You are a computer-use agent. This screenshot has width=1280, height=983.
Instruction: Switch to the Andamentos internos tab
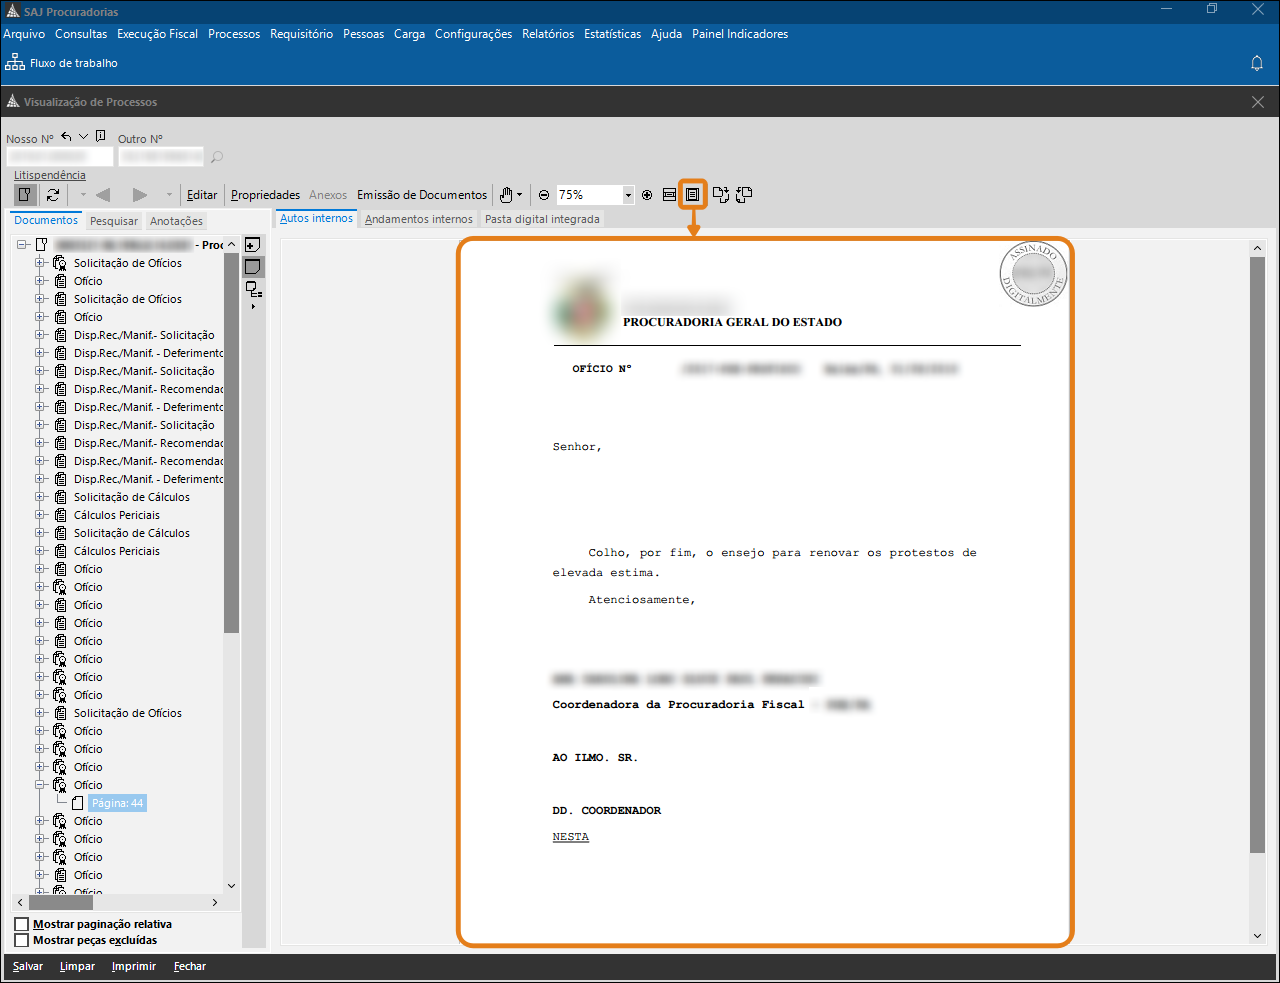[x=418, y=219]
